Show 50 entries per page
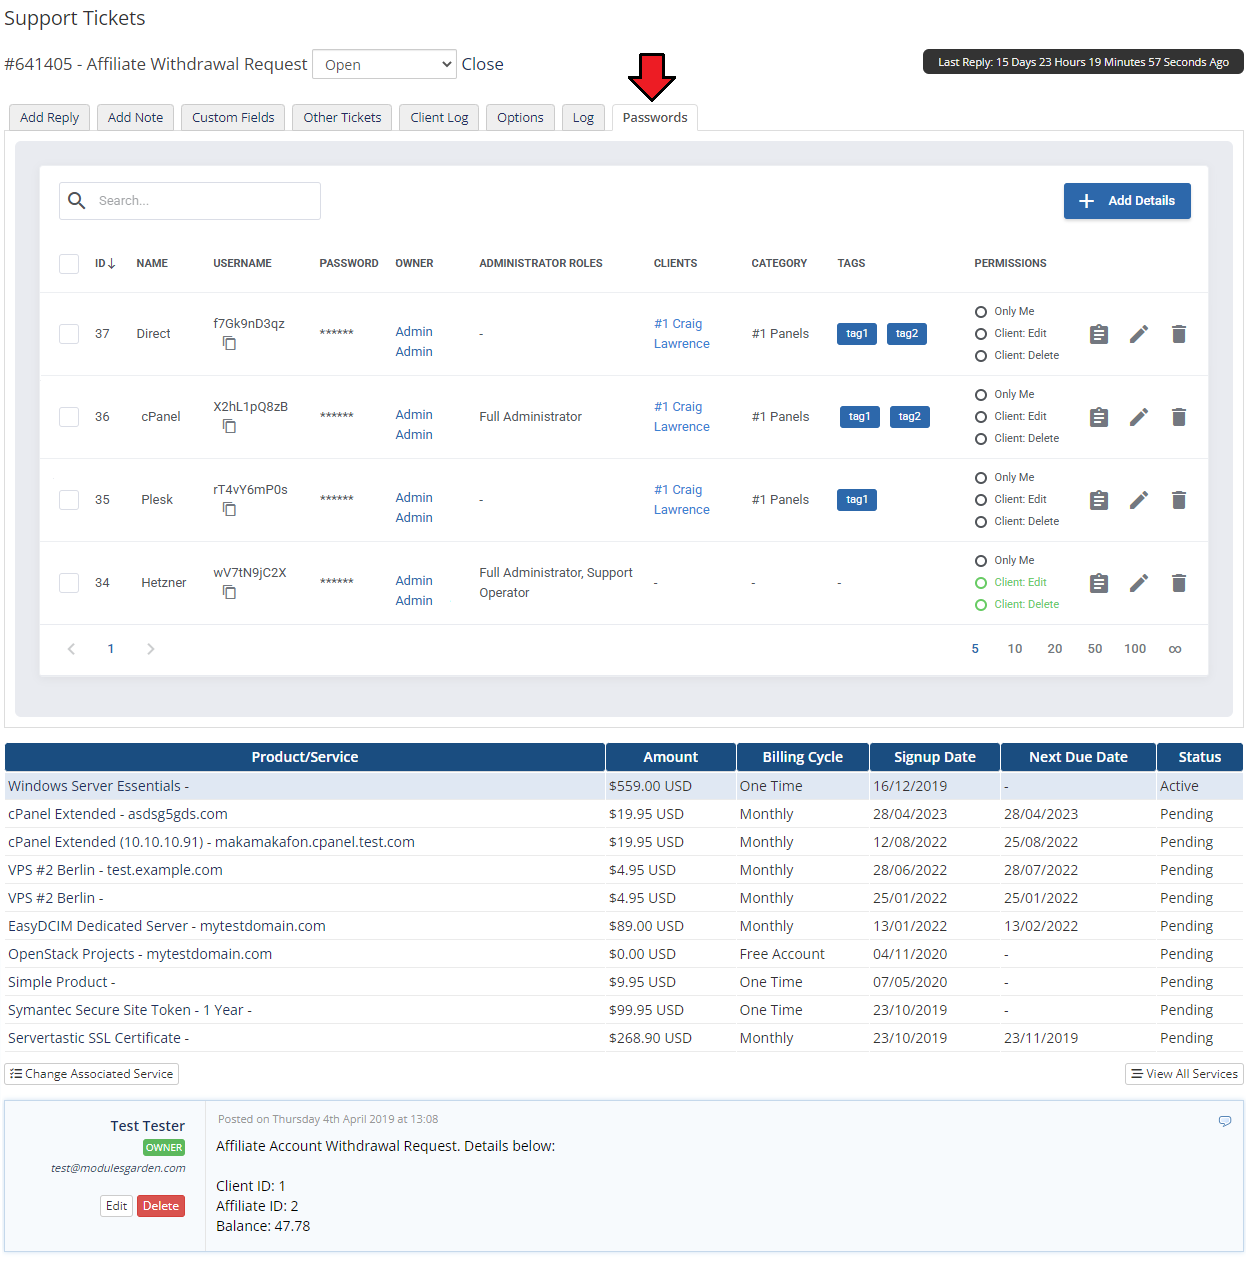This screenshot has width=1246, height=1282. click(x=1095, y=649)
